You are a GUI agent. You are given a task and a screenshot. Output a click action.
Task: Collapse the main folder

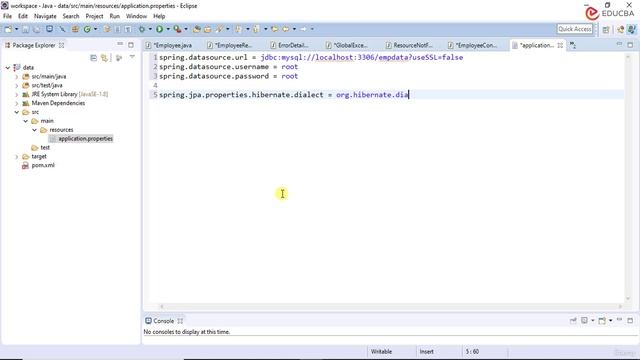pyautogui.click(x=26, y=121)
